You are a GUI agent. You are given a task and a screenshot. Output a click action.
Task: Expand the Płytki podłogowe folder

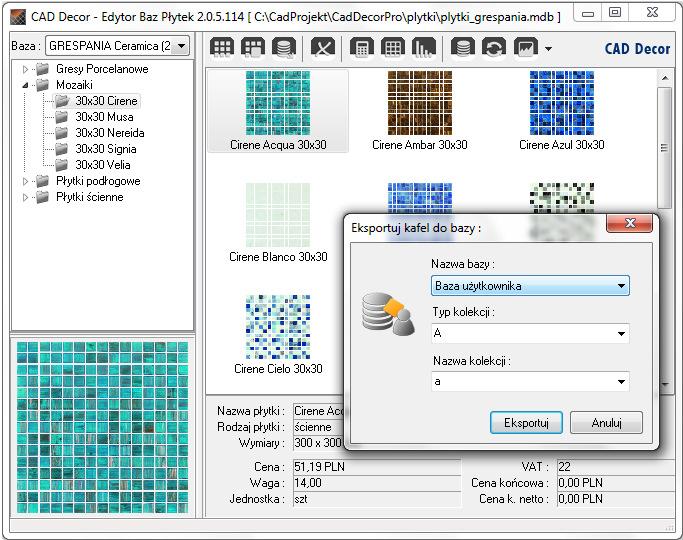click(25, 181)
